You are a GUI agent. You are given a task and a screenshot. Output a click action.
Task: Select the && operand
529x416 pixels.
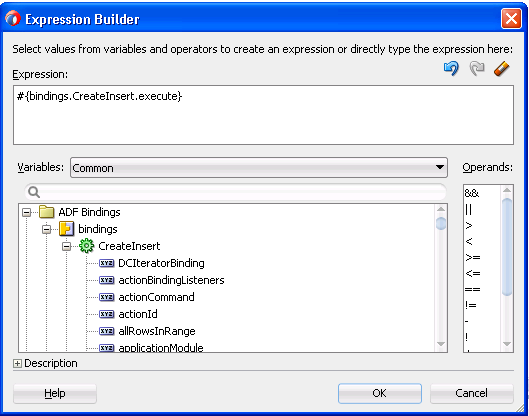tap(472, 193)
